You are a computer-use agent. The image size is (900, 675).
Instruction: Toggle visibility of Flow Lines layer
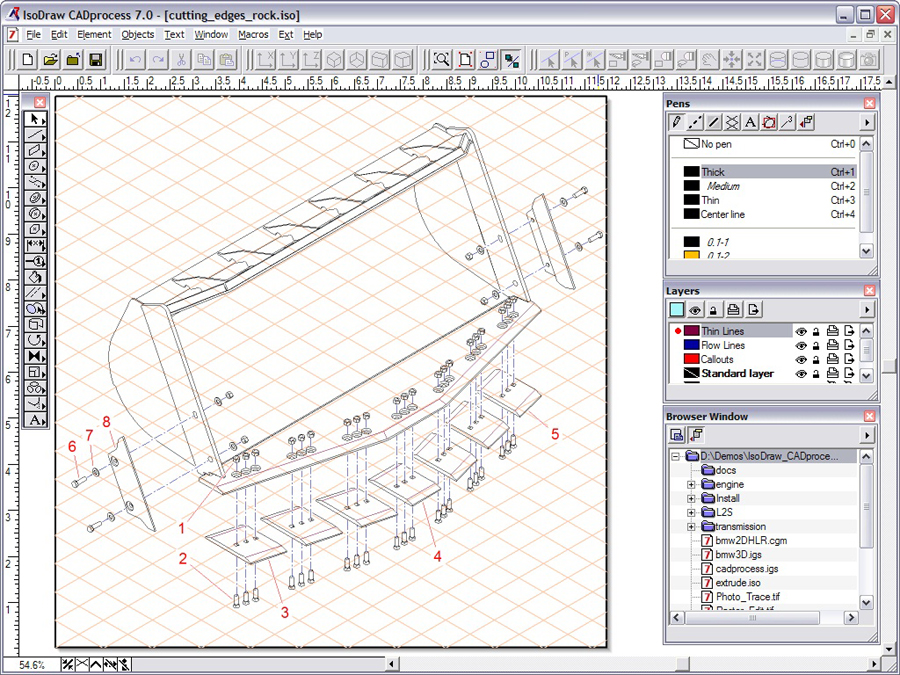click(801, 346)
